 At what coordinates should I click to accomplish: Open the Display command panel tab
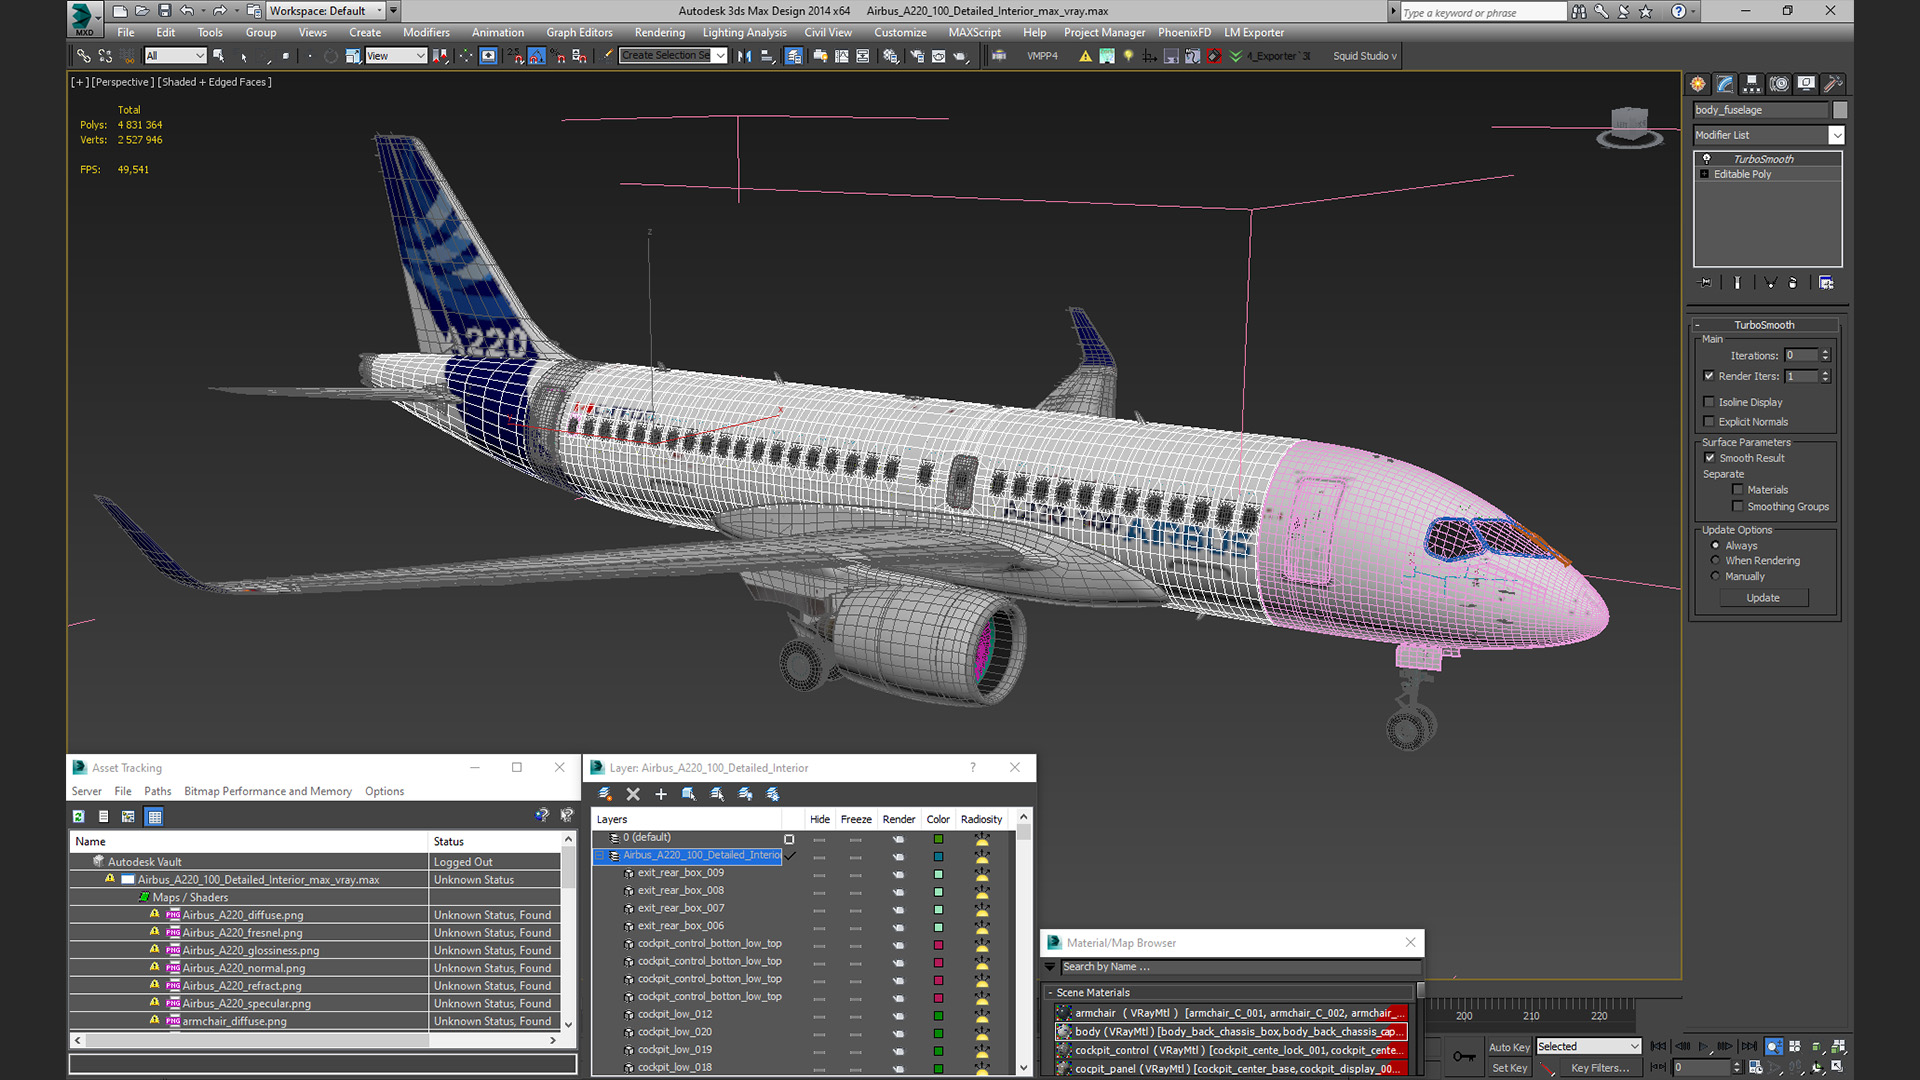[x=1806, y=84]
